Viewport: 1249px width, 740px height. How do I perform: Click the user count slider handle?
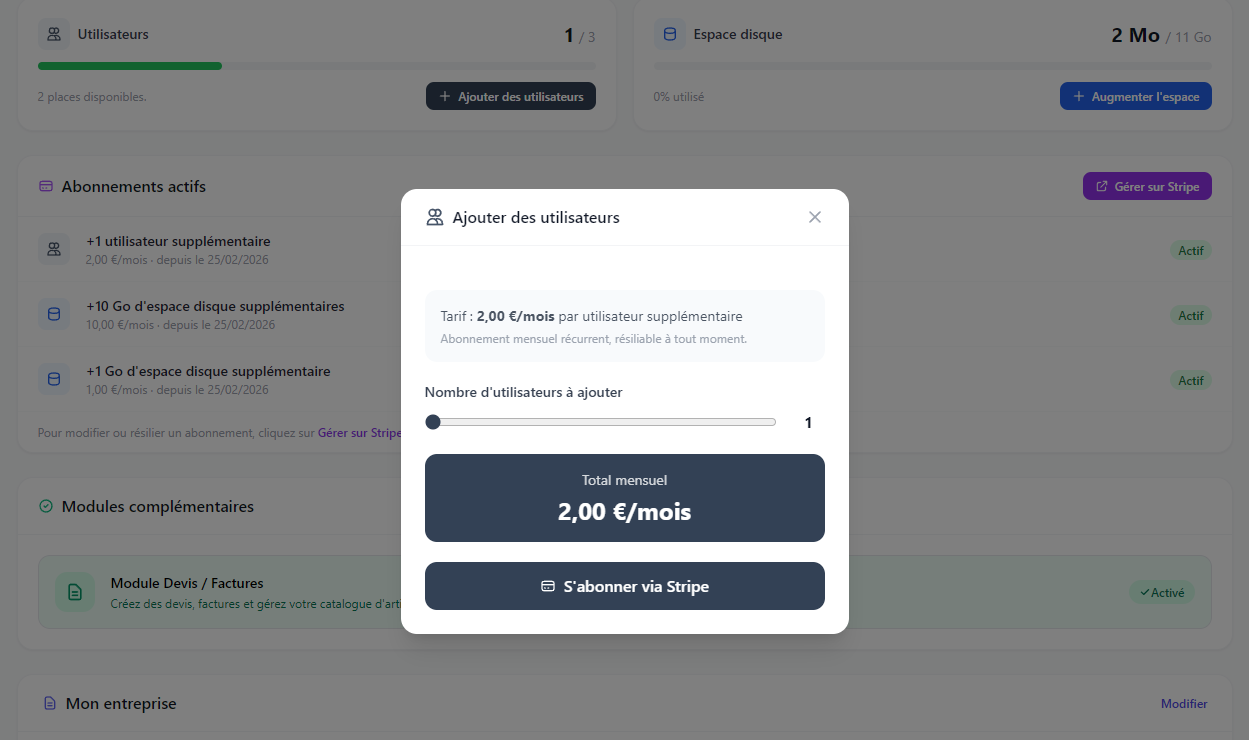(433, 422)
